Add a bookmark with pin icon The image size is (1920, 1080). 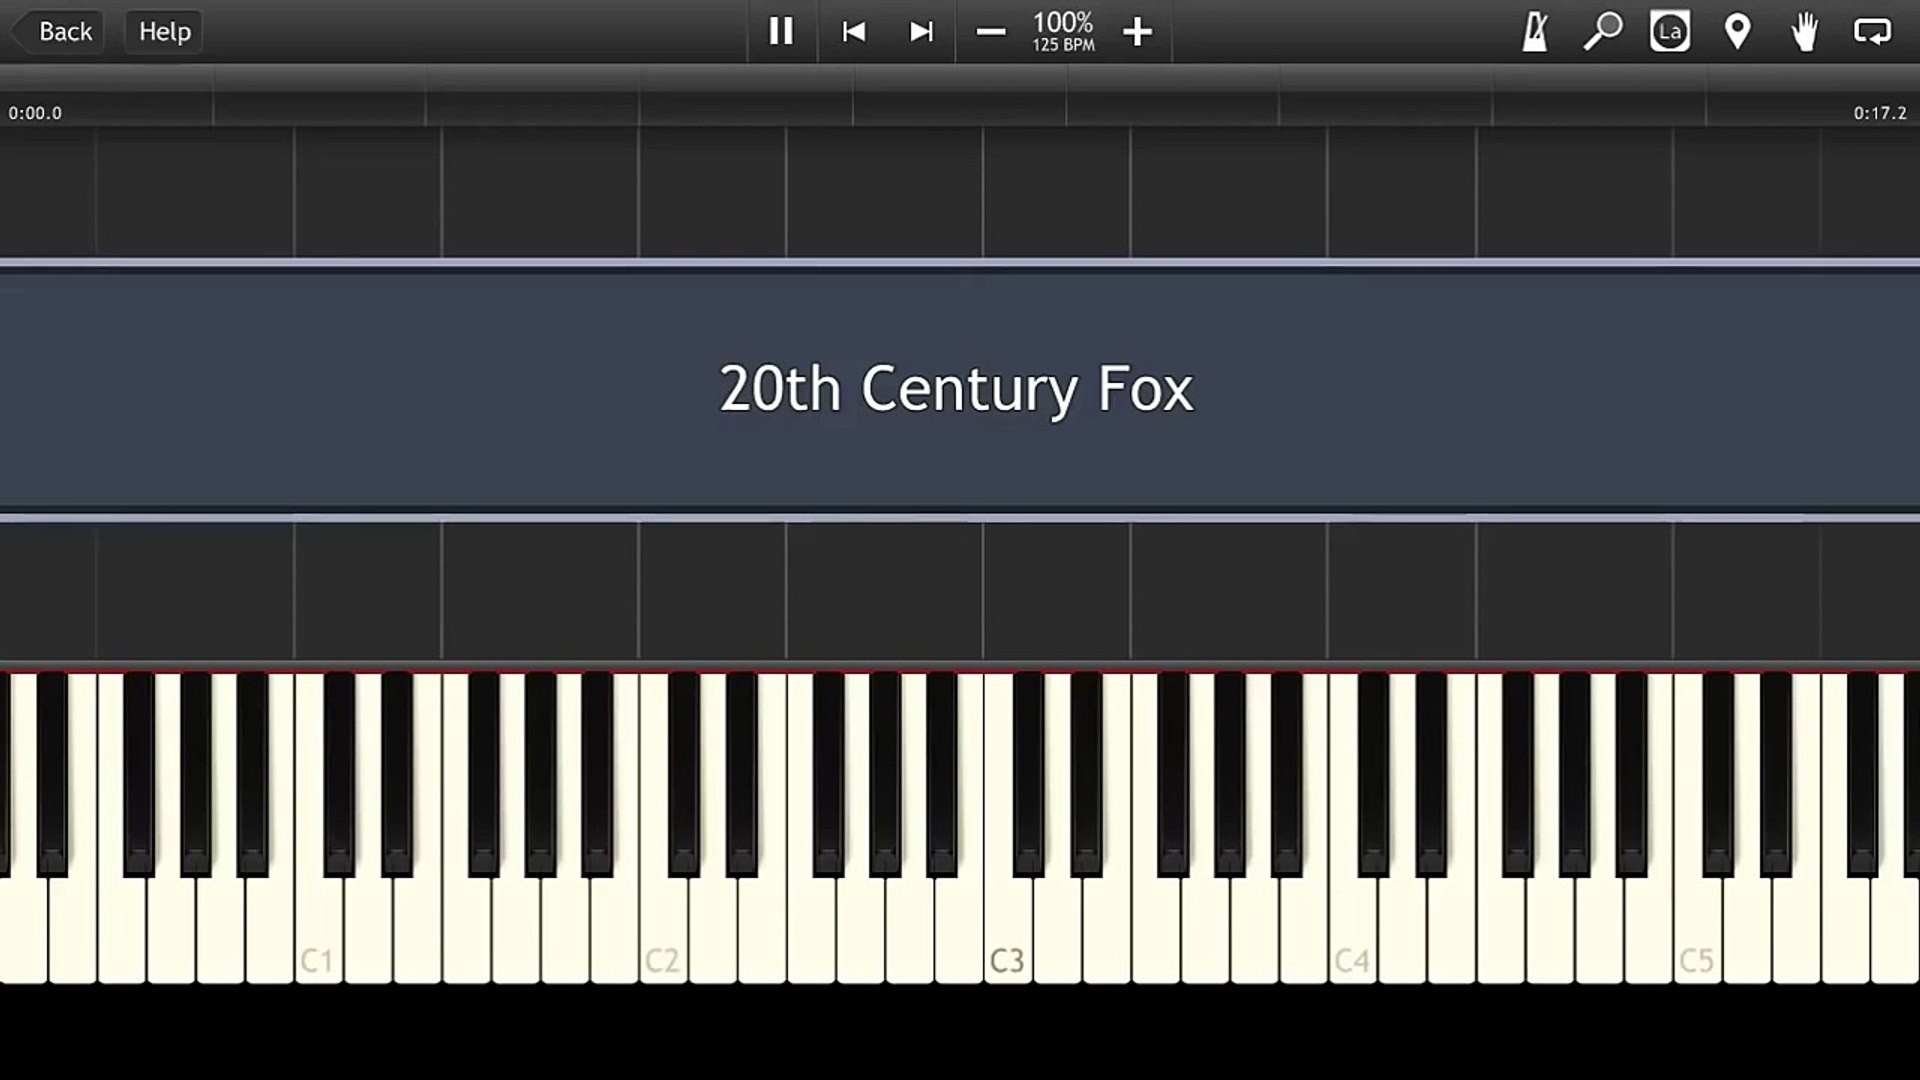coord(1738,32)
